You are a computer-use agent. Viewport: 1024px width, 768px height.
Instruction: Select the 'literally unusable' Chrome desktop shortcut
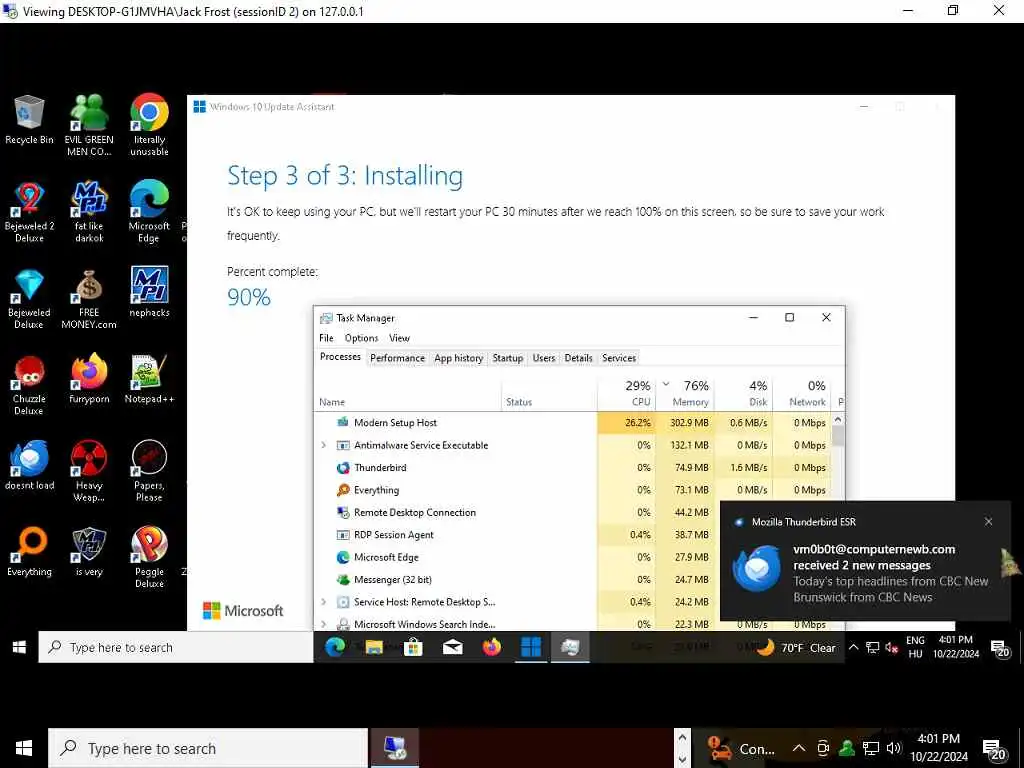point(149,124)
